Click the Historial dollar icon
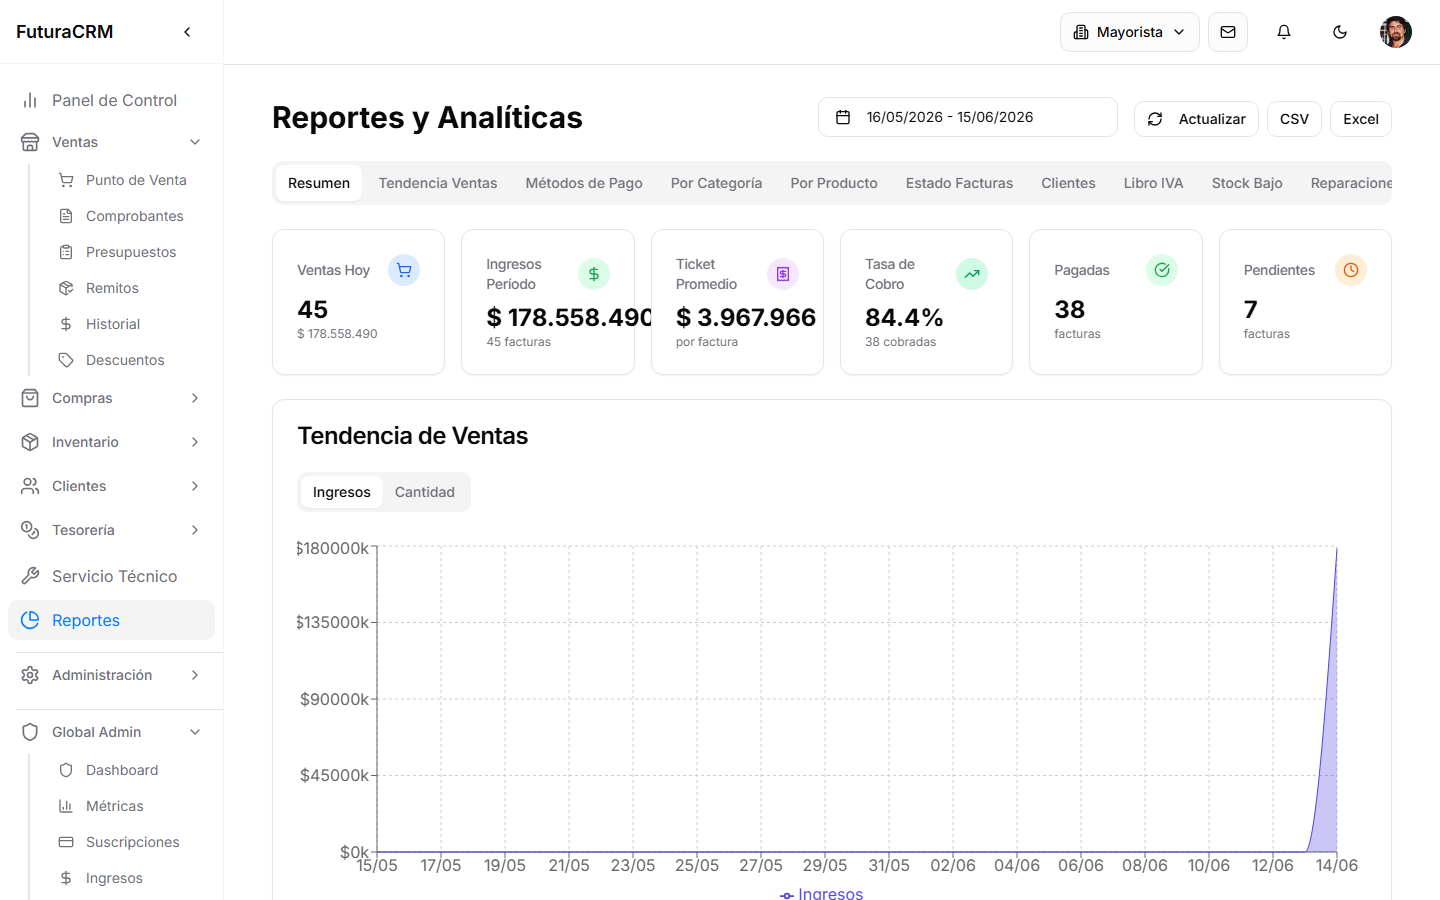Screen dimensions: 1440x900 coord(66,324)
